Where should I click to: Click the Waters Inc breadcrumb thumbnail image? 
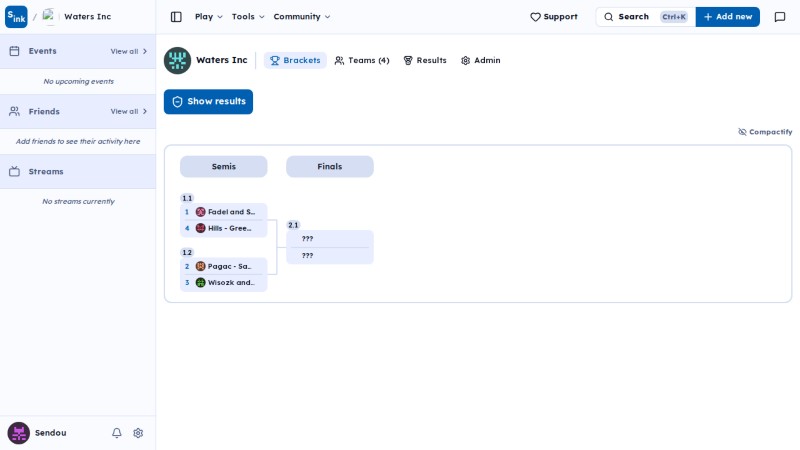click(x=48, y=16)
